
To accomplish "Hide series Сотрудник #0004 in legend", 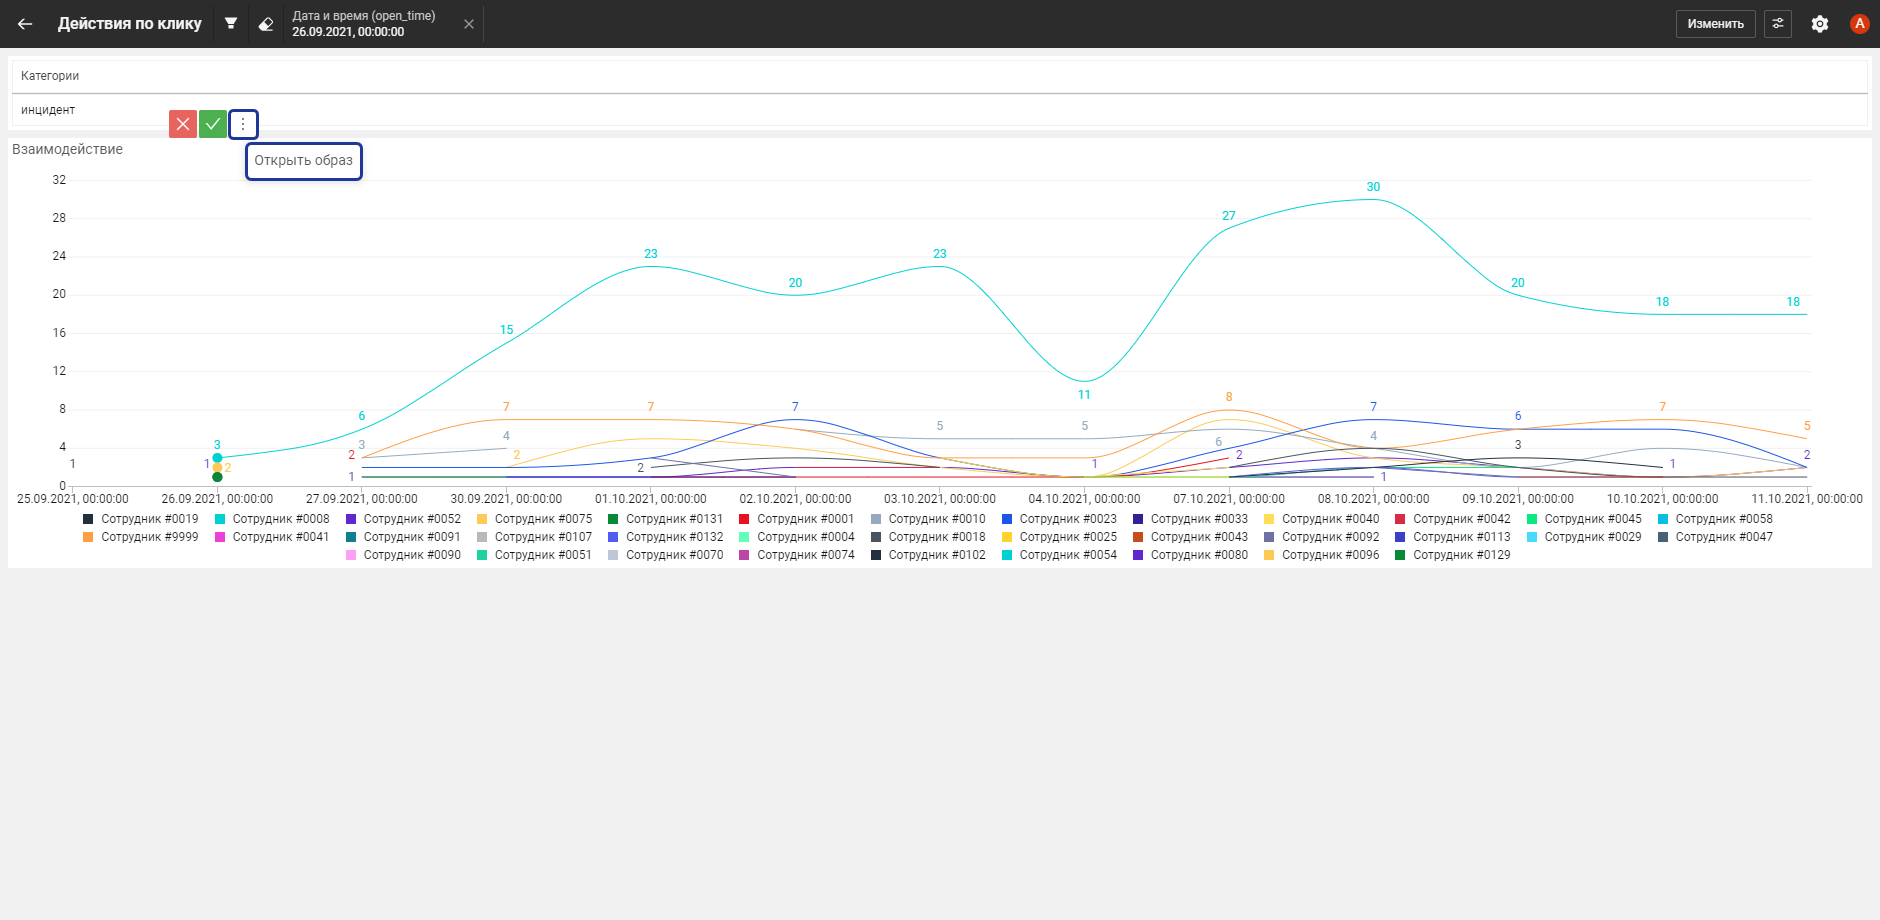I will coord(796,537).
